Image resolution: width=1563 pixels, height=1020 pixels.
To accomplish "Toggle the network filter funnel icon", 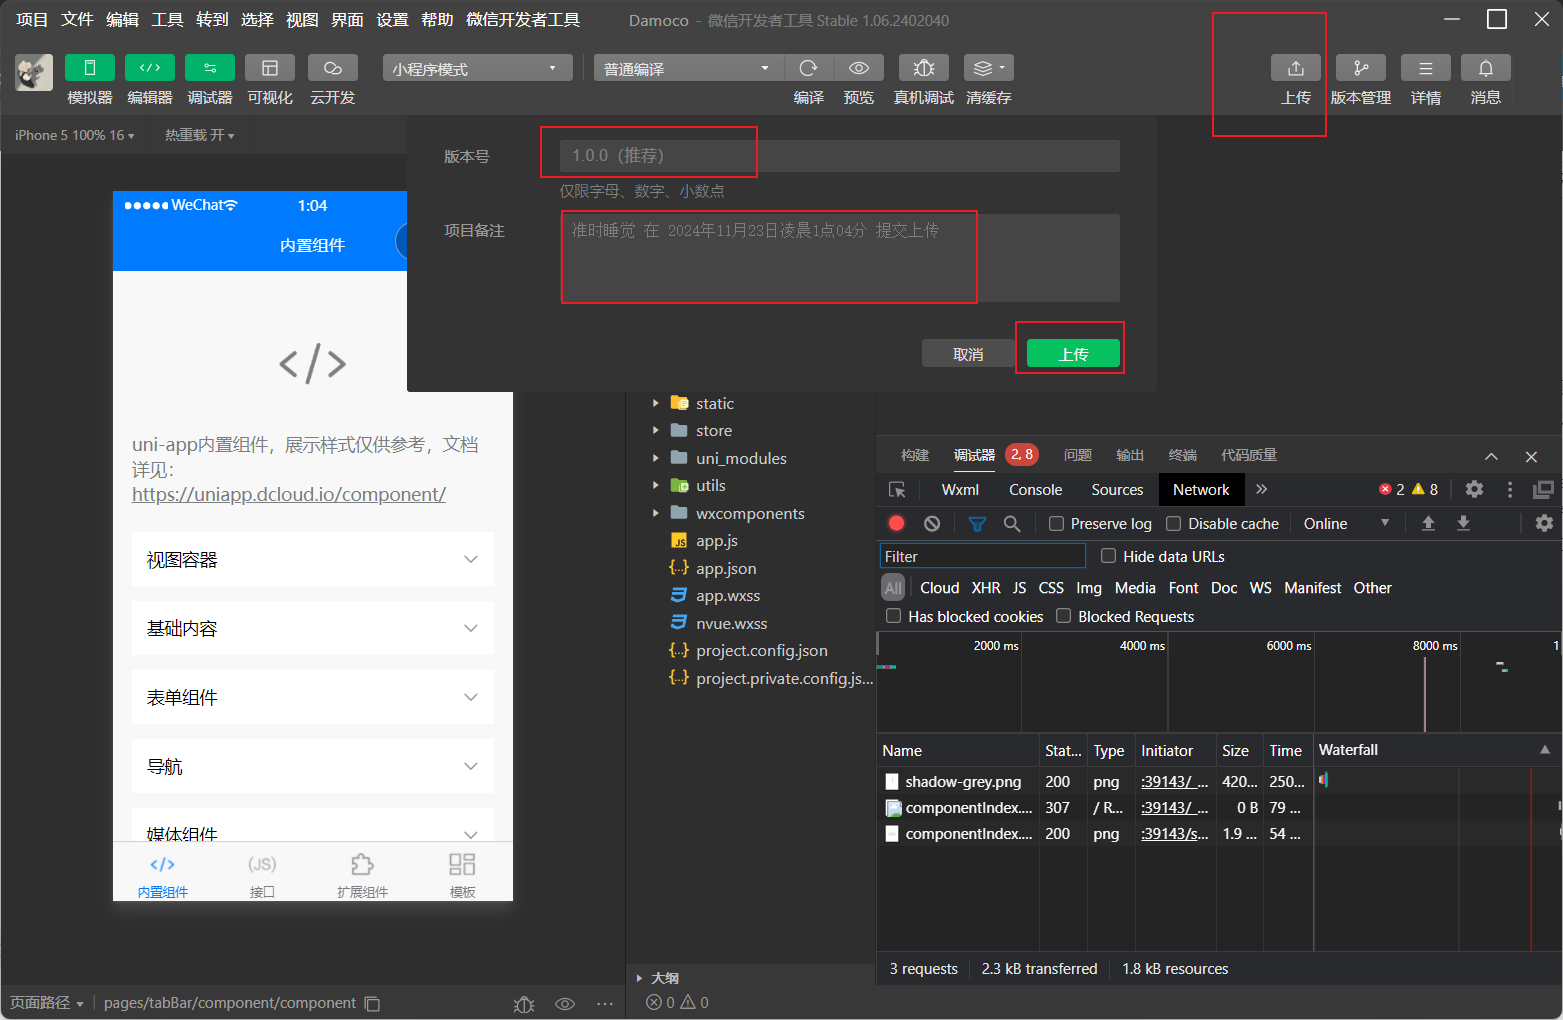I will (977, 524).
